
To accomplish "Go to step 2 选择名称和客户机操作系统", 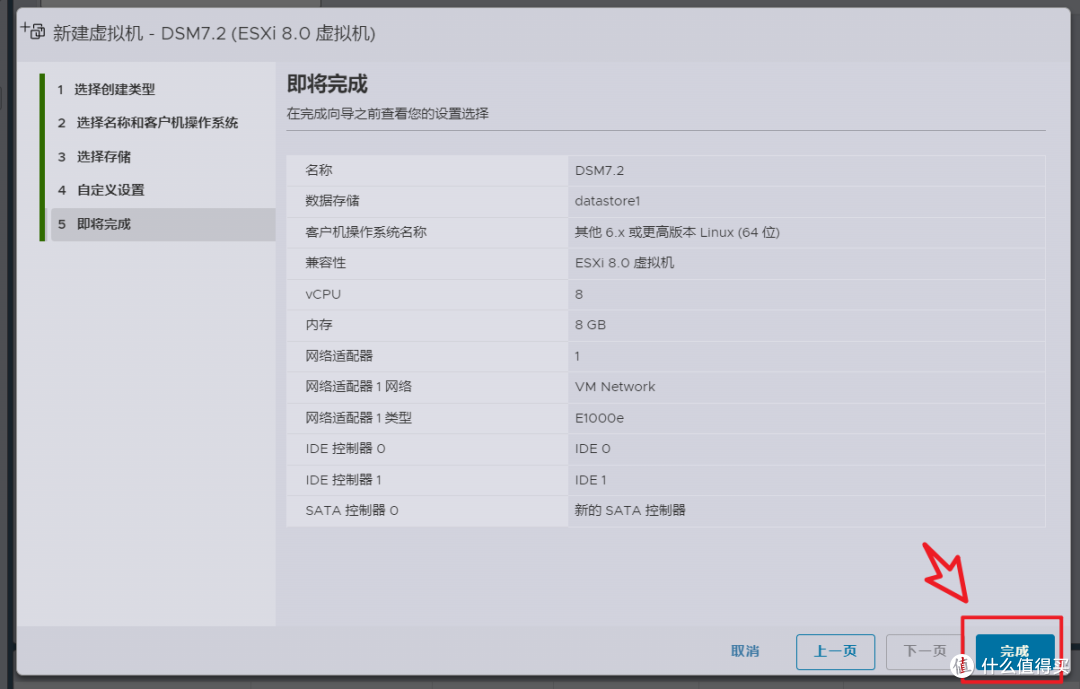I will tap(147, 123).
